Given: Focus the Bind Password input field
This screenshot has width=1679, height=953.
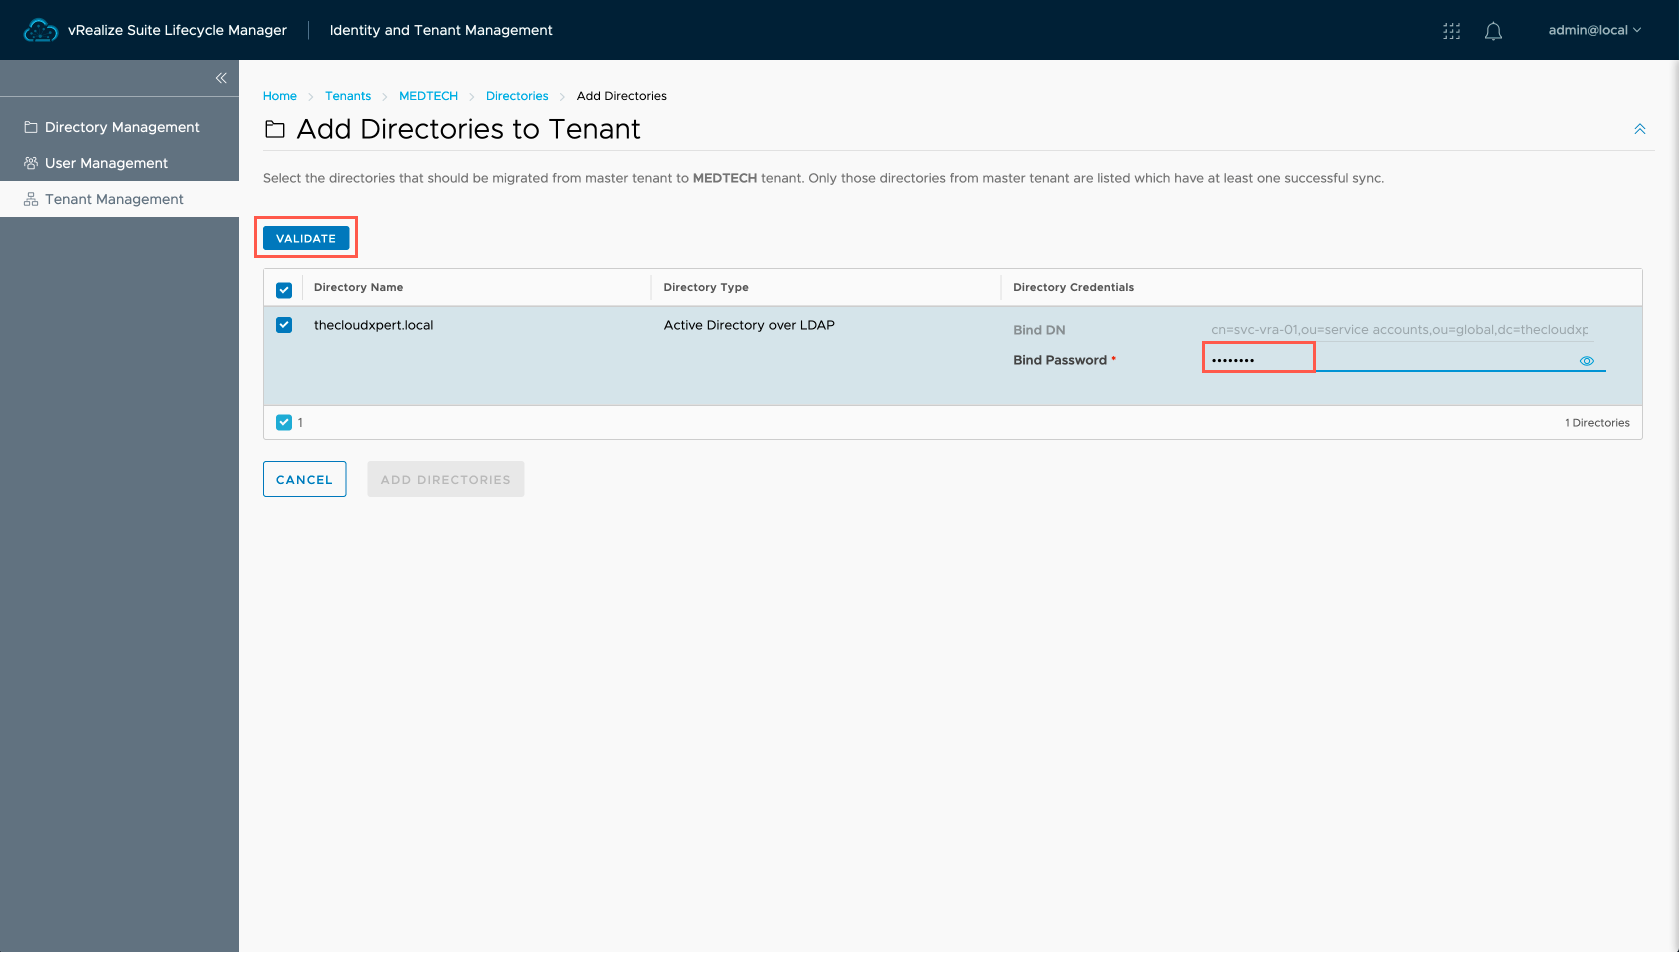Looking at the screenshot, I should [x=1390, y=360].
